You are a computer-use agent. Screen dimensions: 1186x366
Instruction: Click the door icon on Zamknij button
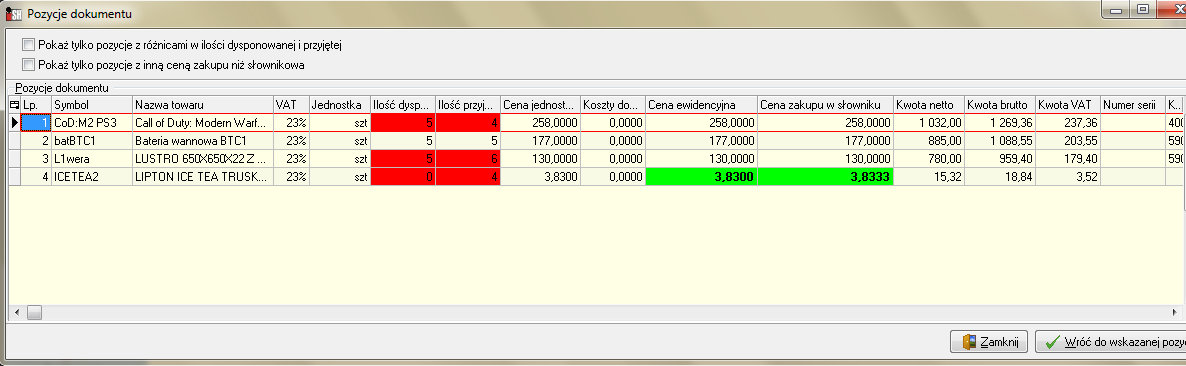(x=969, y=342)
